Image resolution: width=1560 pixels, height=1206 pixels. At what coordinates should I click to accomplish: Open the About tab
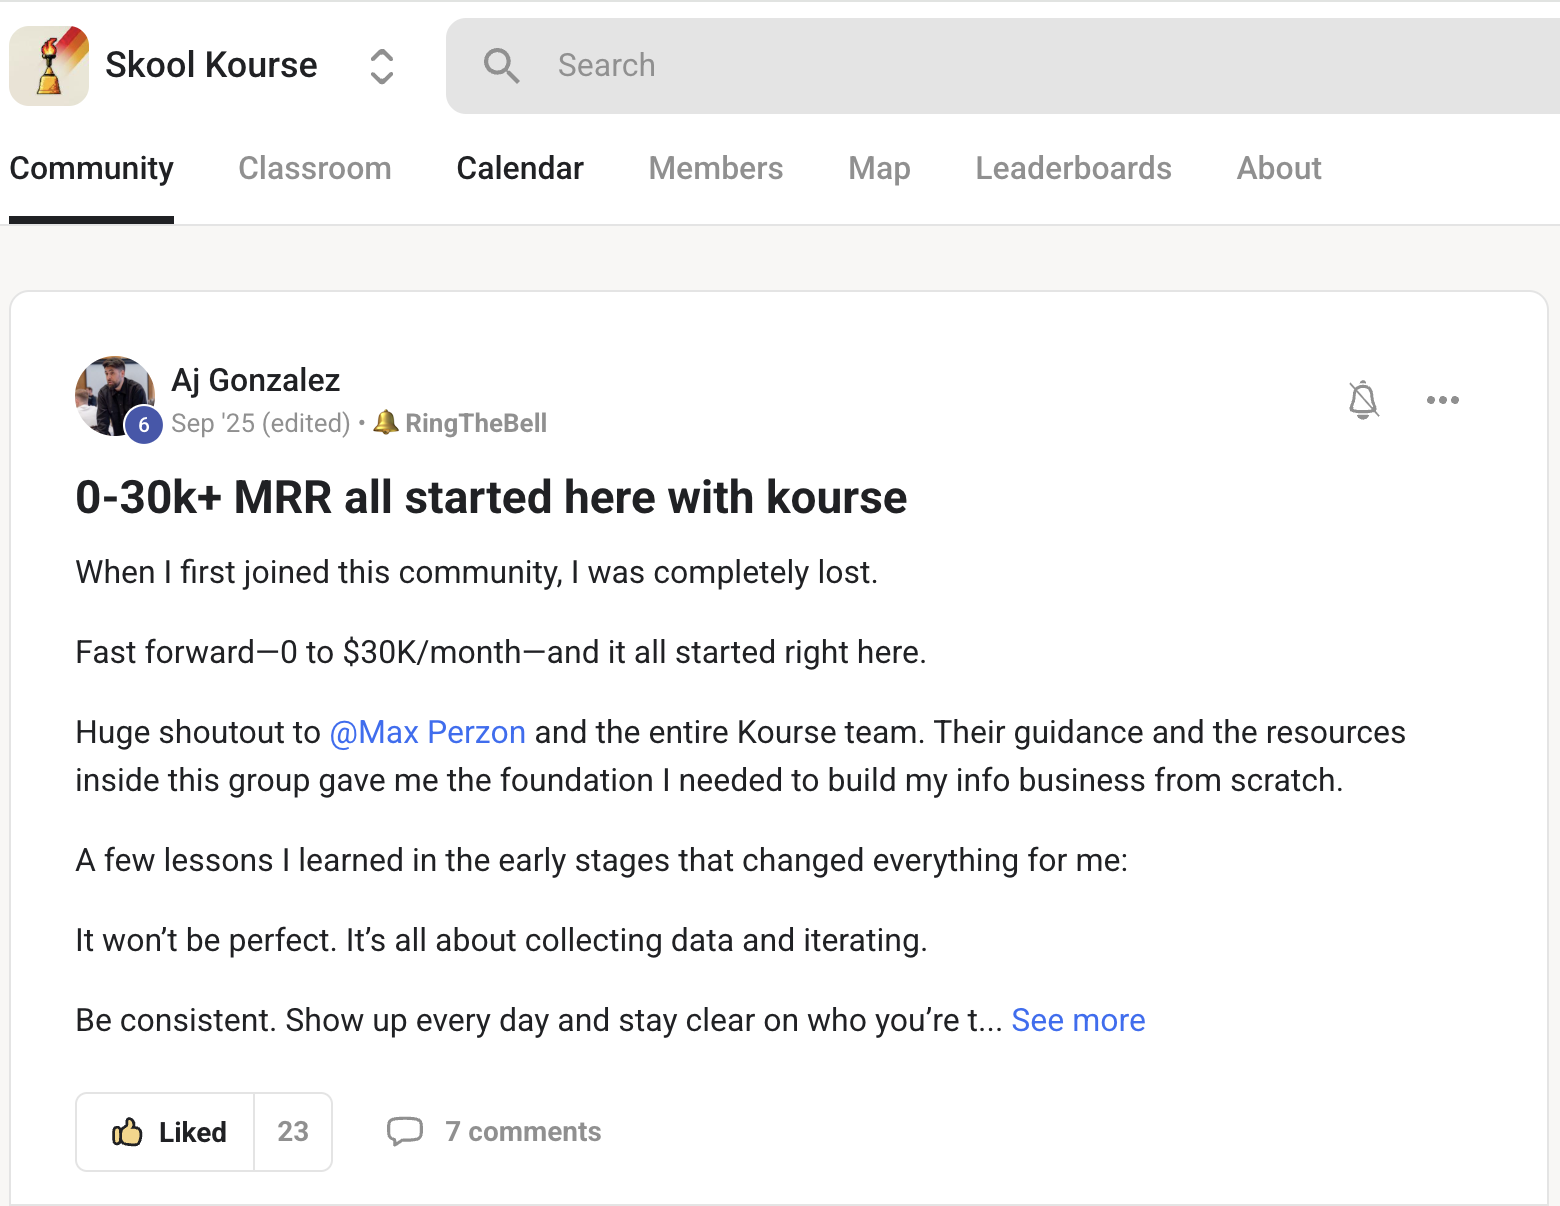click(x=1279, y=168)
